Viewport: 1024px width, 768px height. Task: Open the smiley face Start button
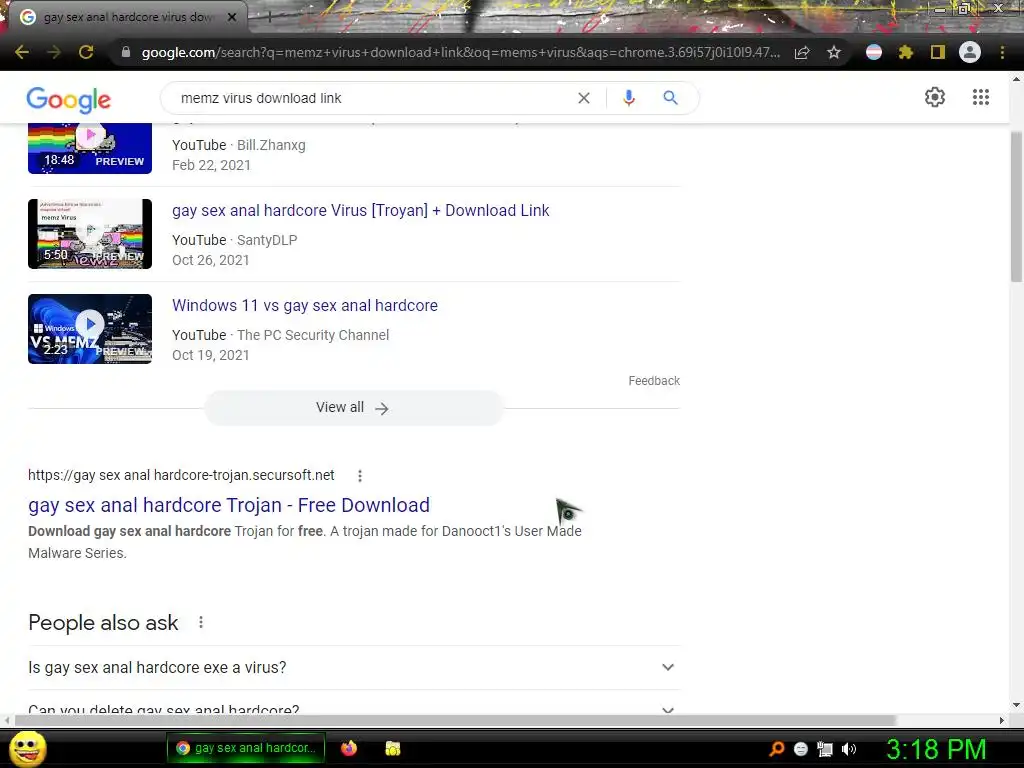[28, 748]
